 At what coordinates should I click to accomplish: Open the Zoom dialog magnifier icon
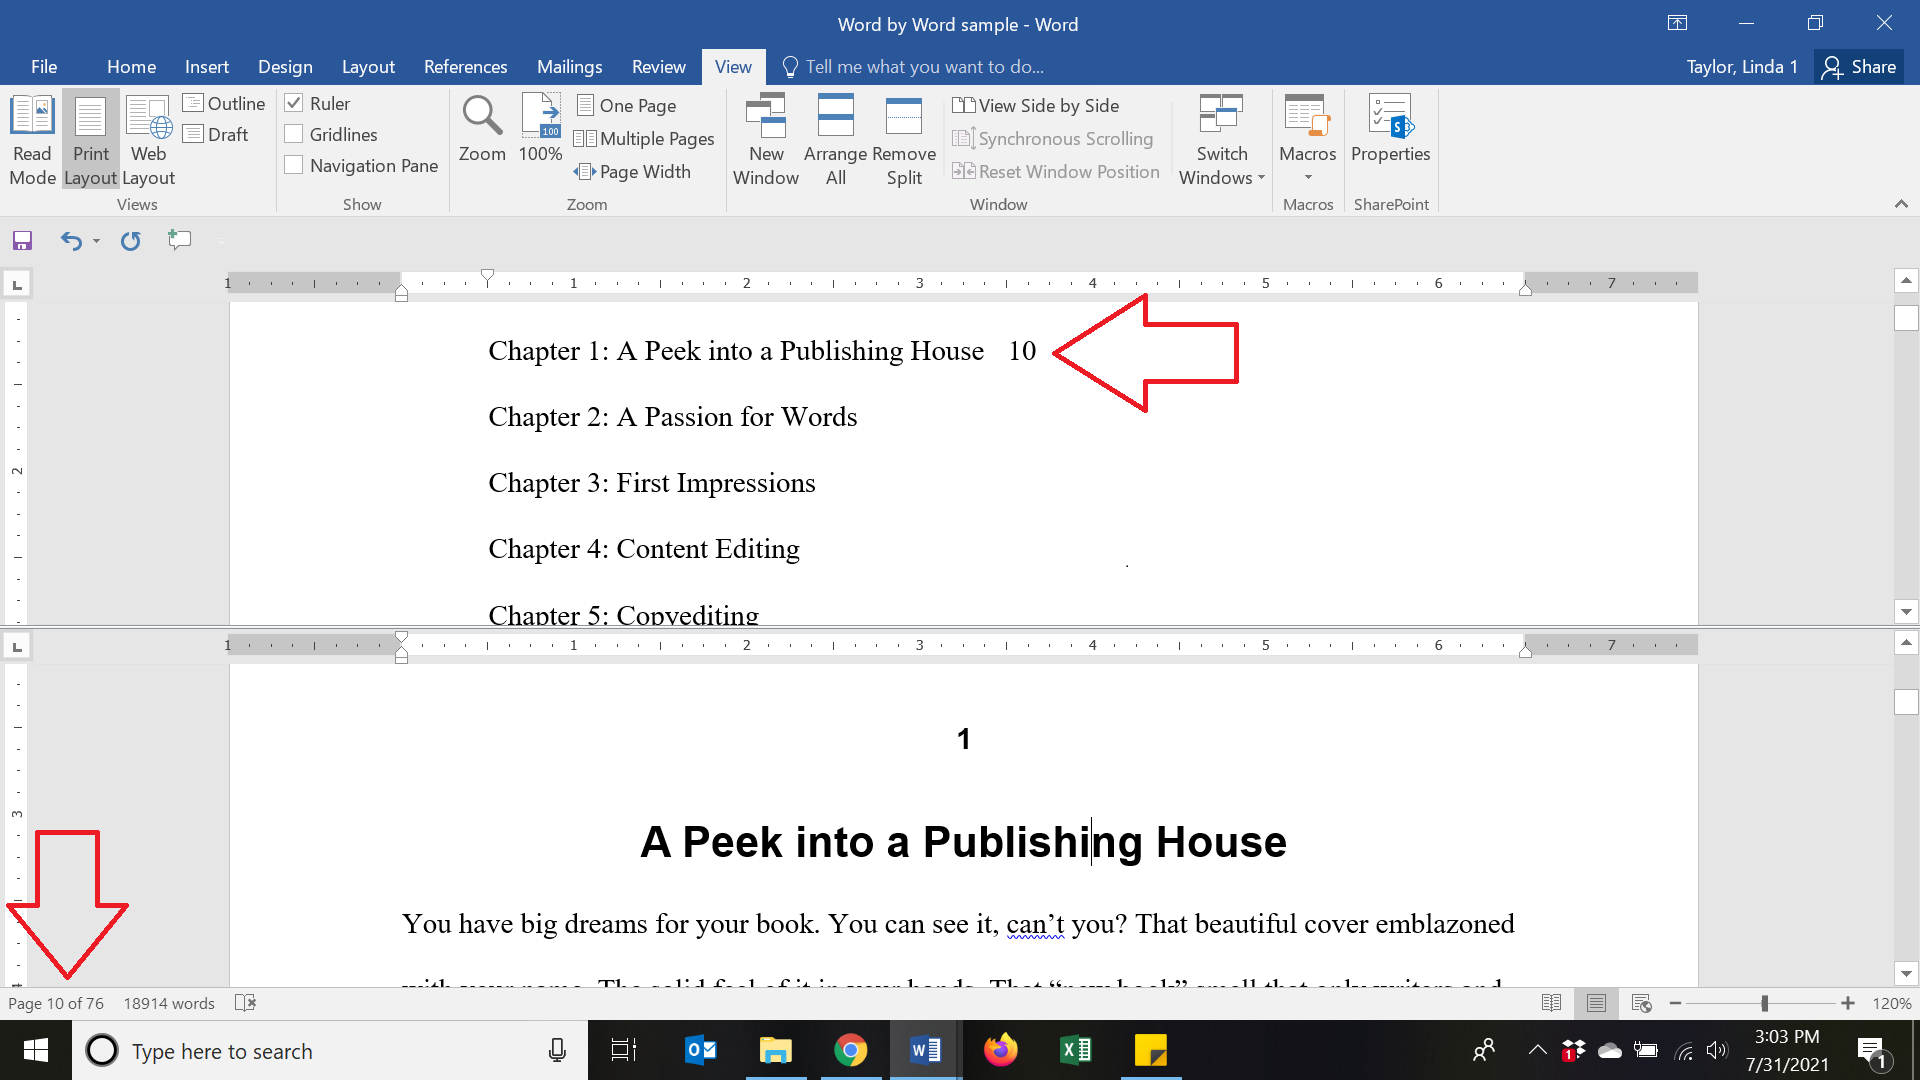click(482, 117)
